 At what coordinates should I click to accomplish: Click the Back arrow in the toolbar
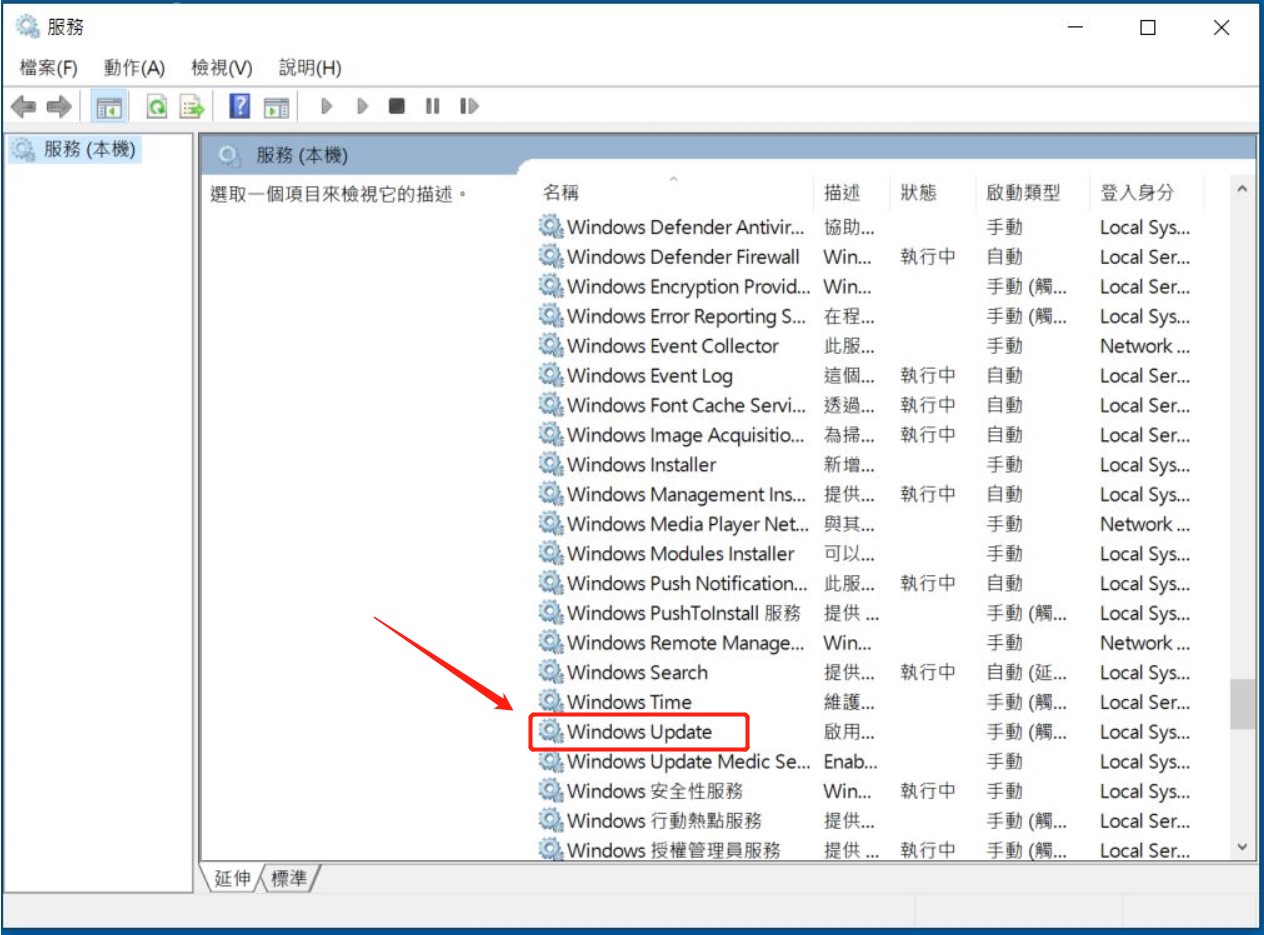pyautogui.click(x=24, y=106)
